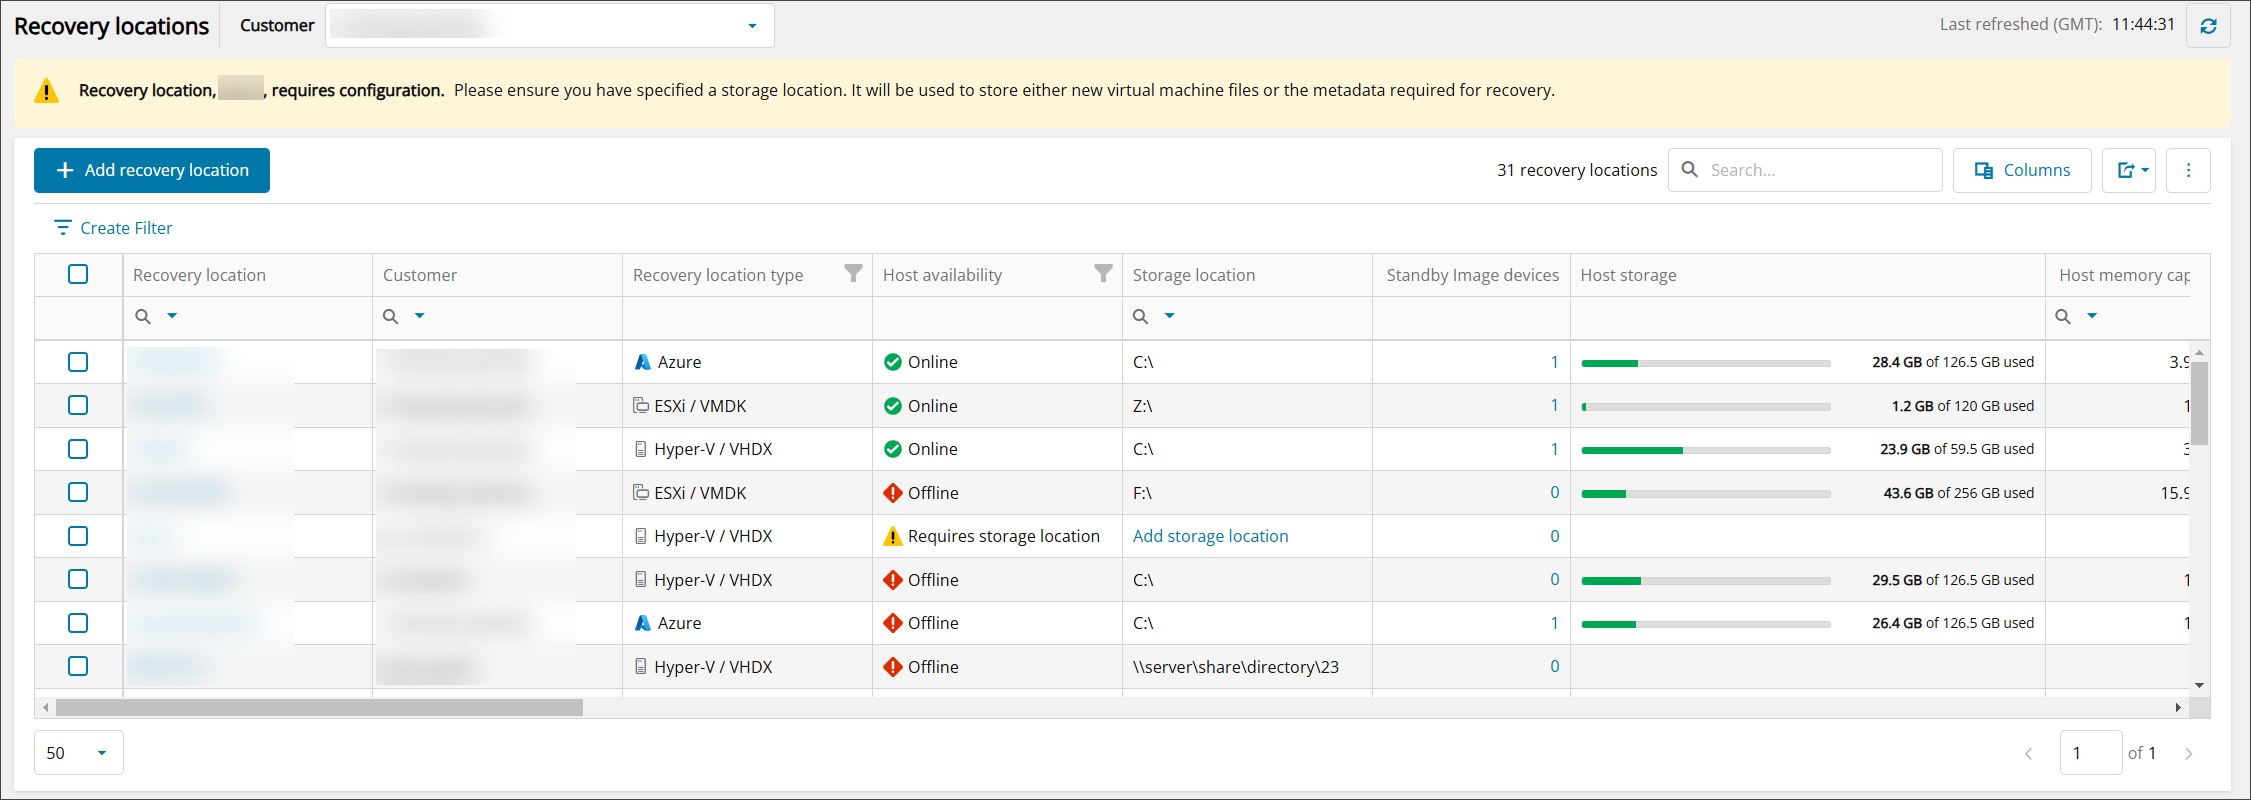This screenshot has height=800, width=2251.
Task: Sort by Host storage column header
Action: tap(1628, 275)
